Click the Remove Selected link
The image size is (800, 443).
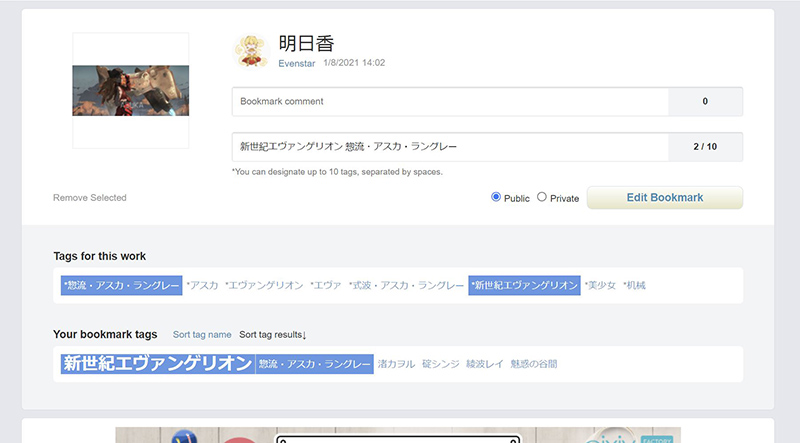[x=90, y=198]
